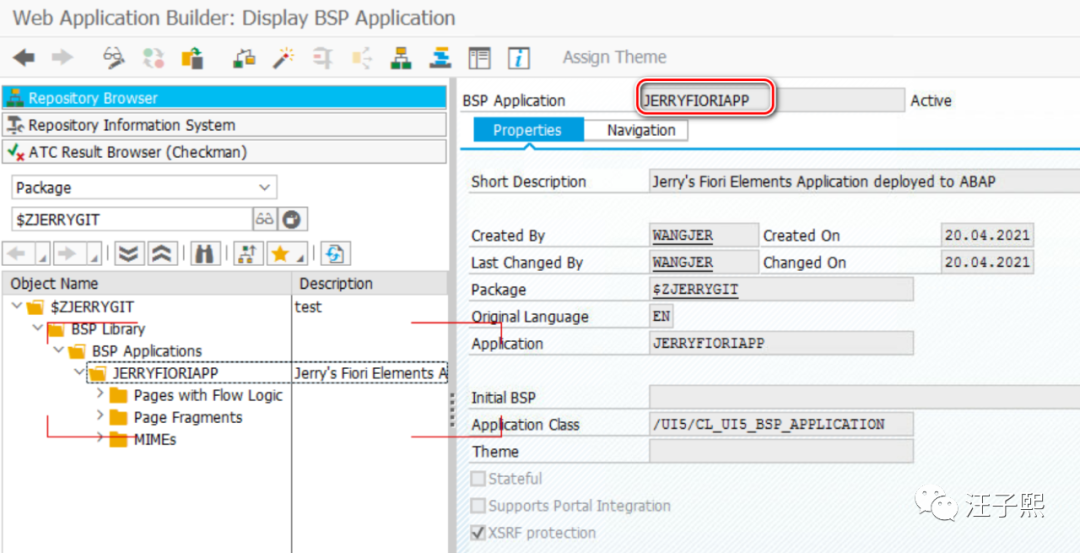The image size is (1080, 553).
Task: Open Repository Information System
Action: pyautogui.click(x=225, y=125)
